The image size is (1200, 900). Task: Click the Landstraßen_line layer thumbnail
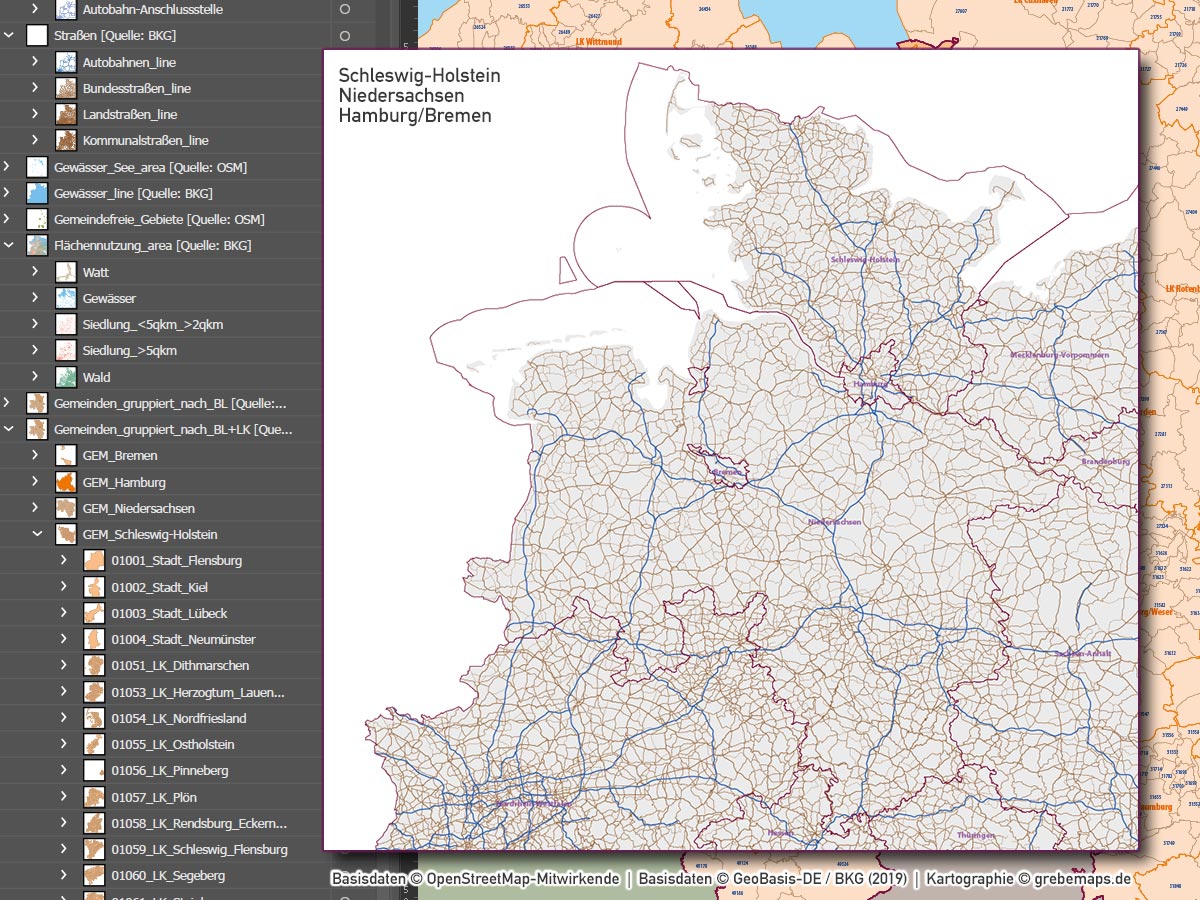click(66, 114)
